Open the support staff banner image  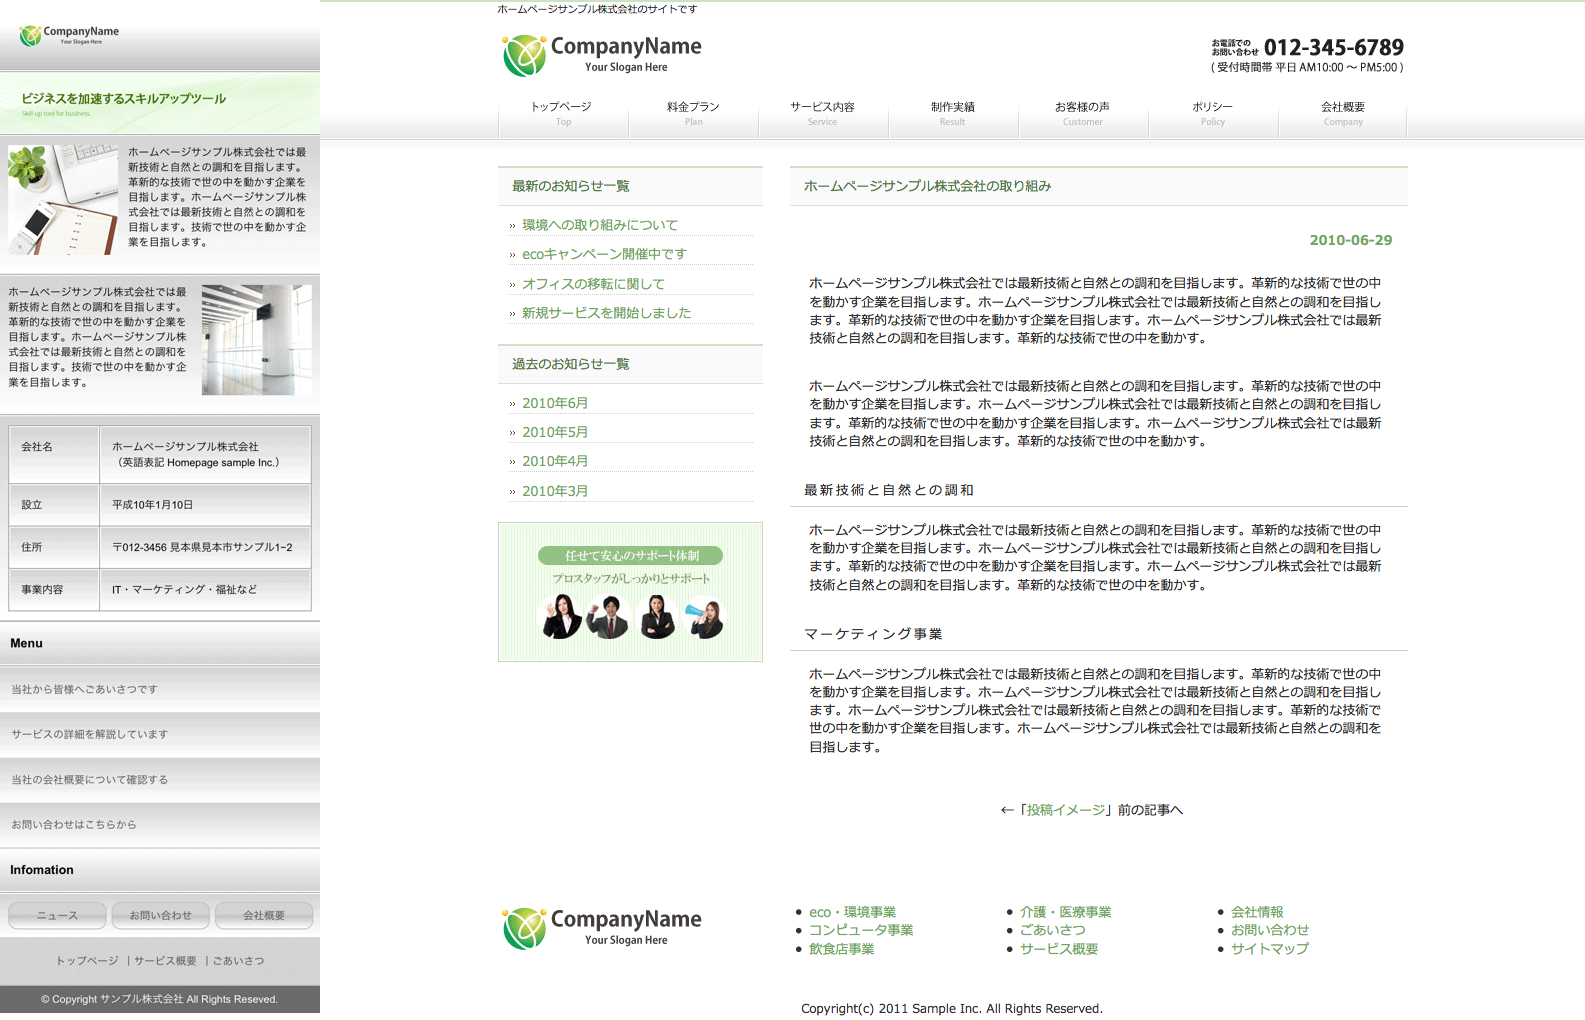point(630,592)
